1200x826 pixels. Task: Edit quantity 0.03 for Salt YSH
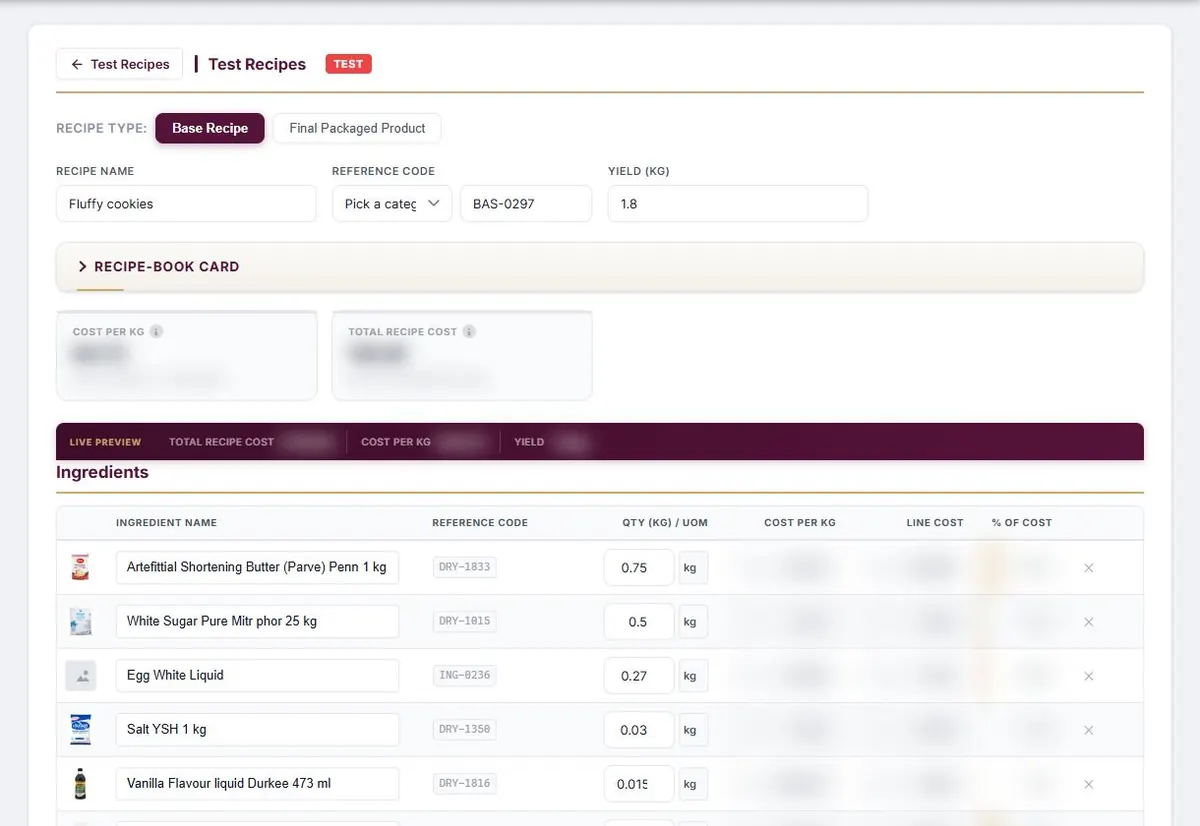click(x=639, y=729)
